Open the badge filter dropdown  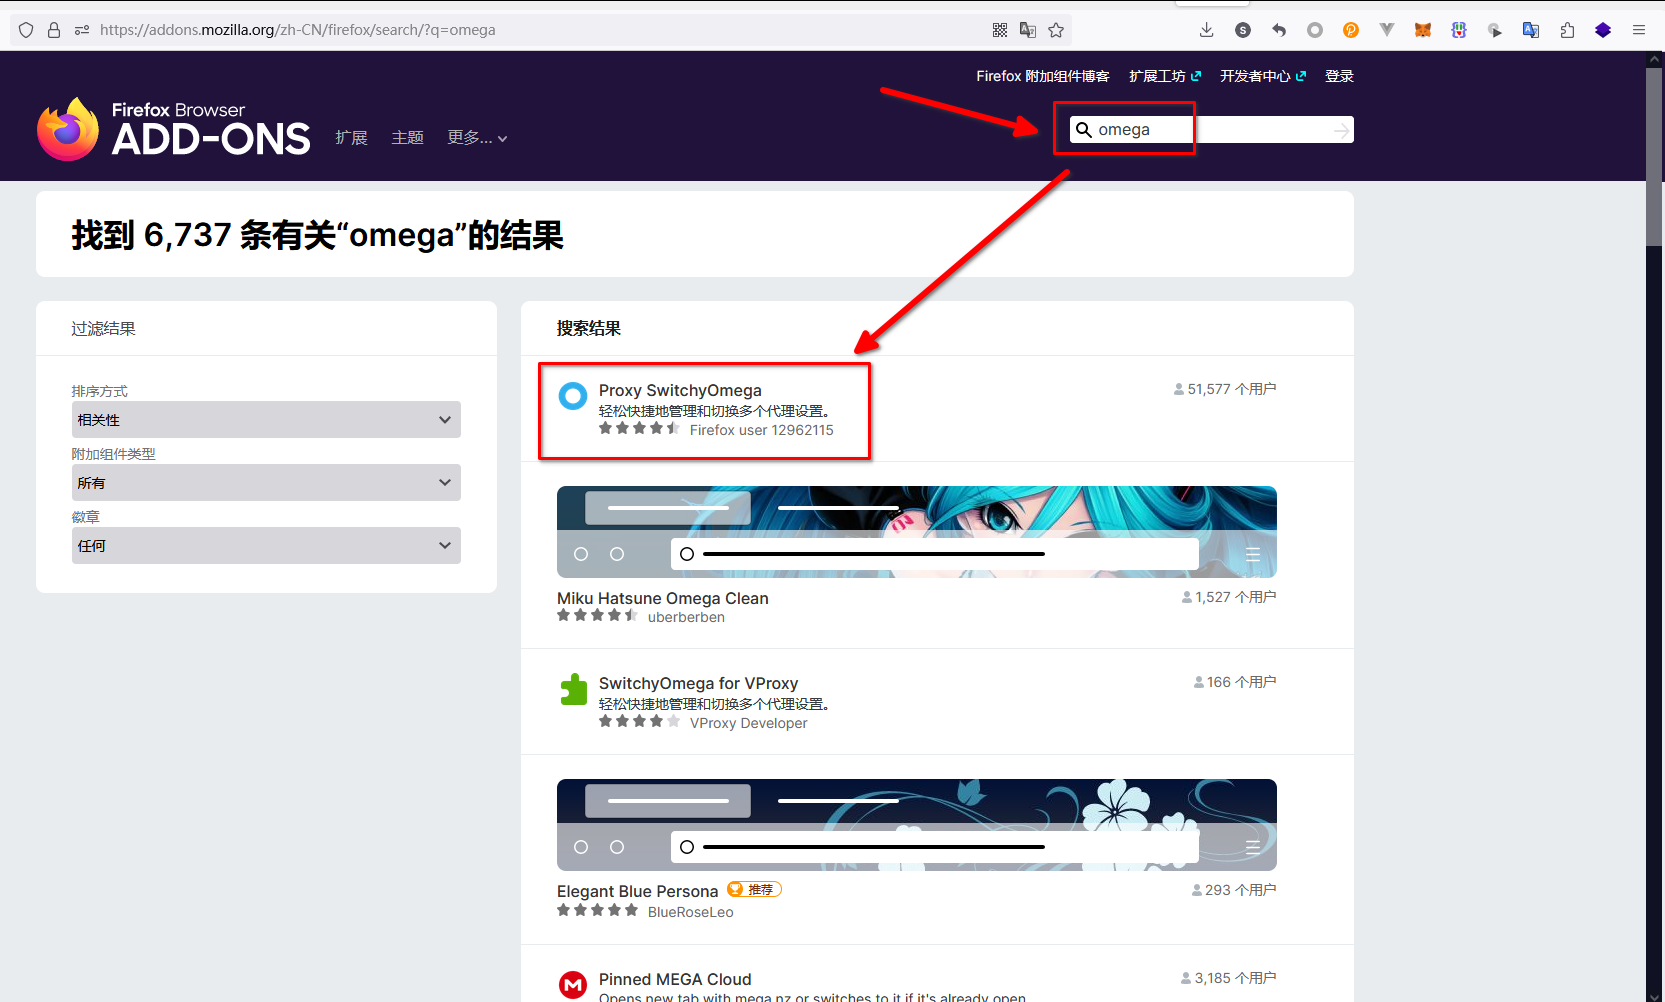click(x=266, y=546)
